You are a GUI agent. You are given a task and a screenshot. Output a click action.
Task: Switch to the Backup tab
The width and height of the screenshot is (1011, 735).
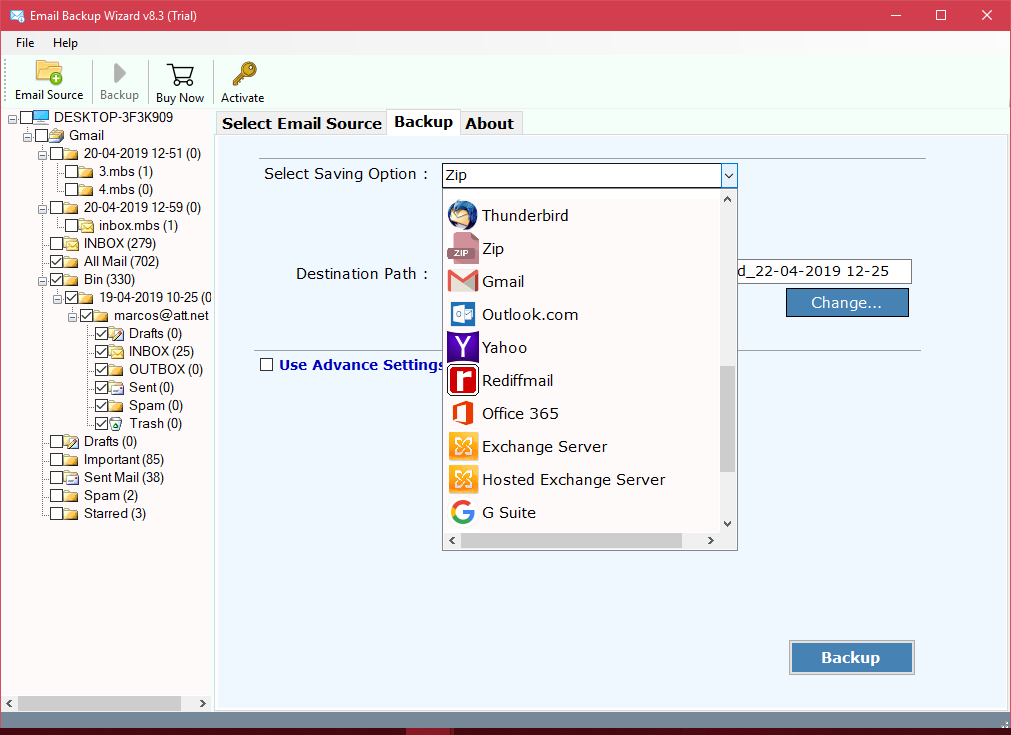tap(424, 122)
